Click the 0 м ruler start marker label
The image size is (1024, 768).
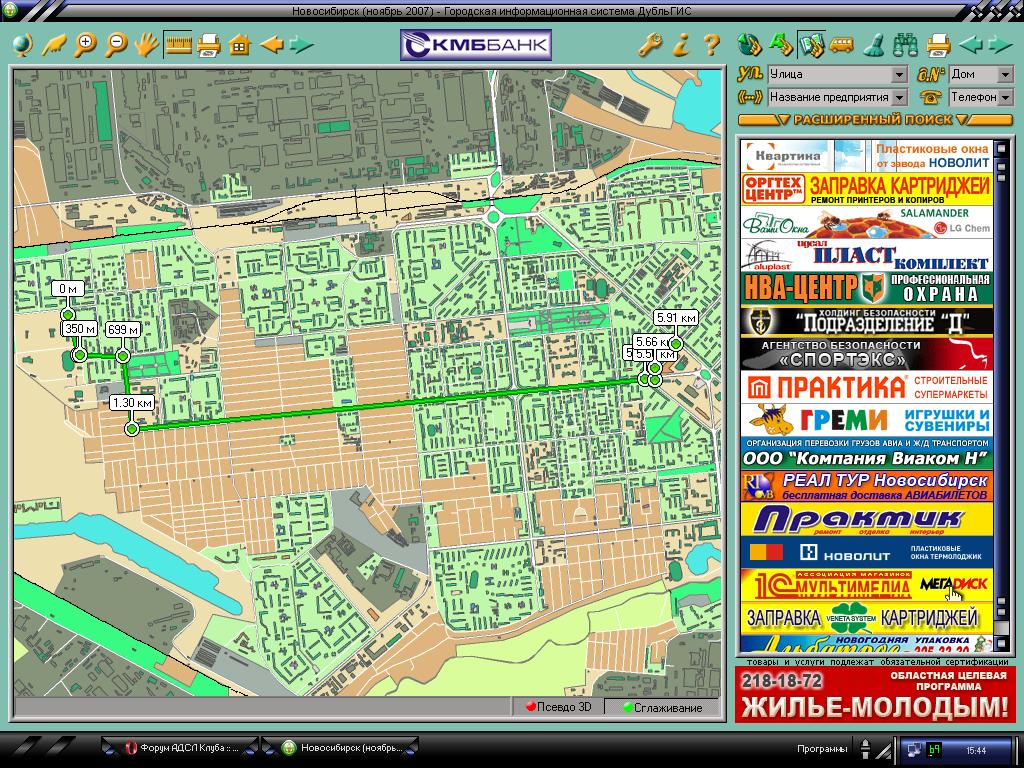[67, 289]
